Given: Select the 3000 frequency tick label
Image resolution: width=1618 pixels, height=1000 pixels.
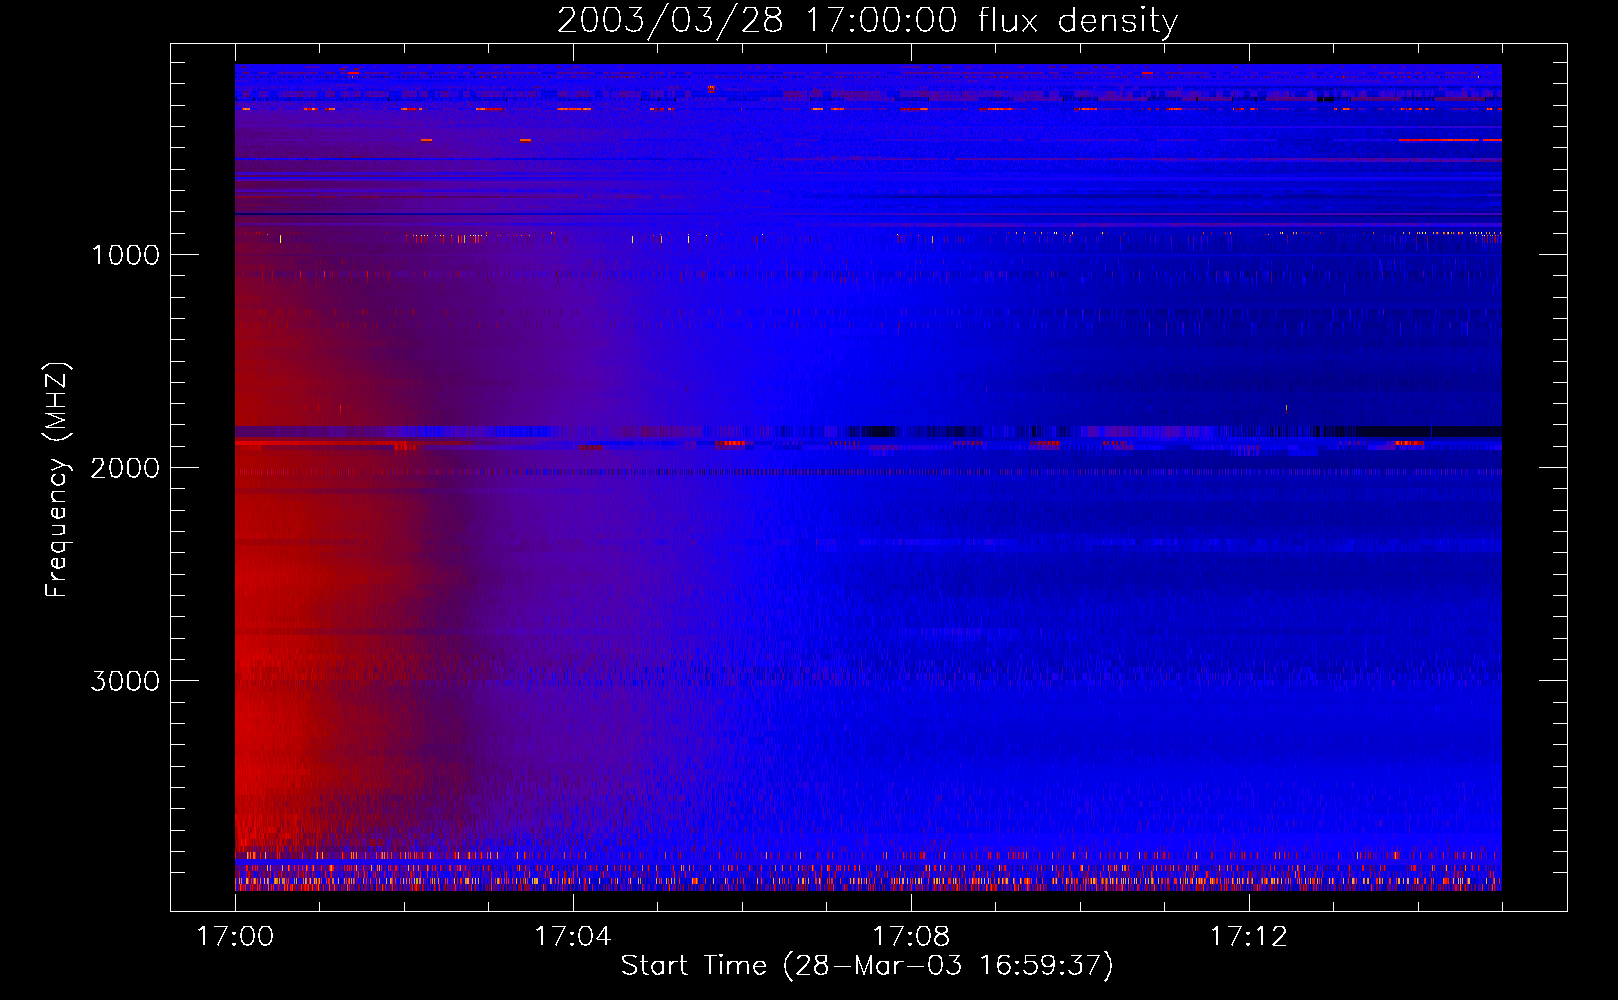Looking at the screenshot, I should coord(125,681).
